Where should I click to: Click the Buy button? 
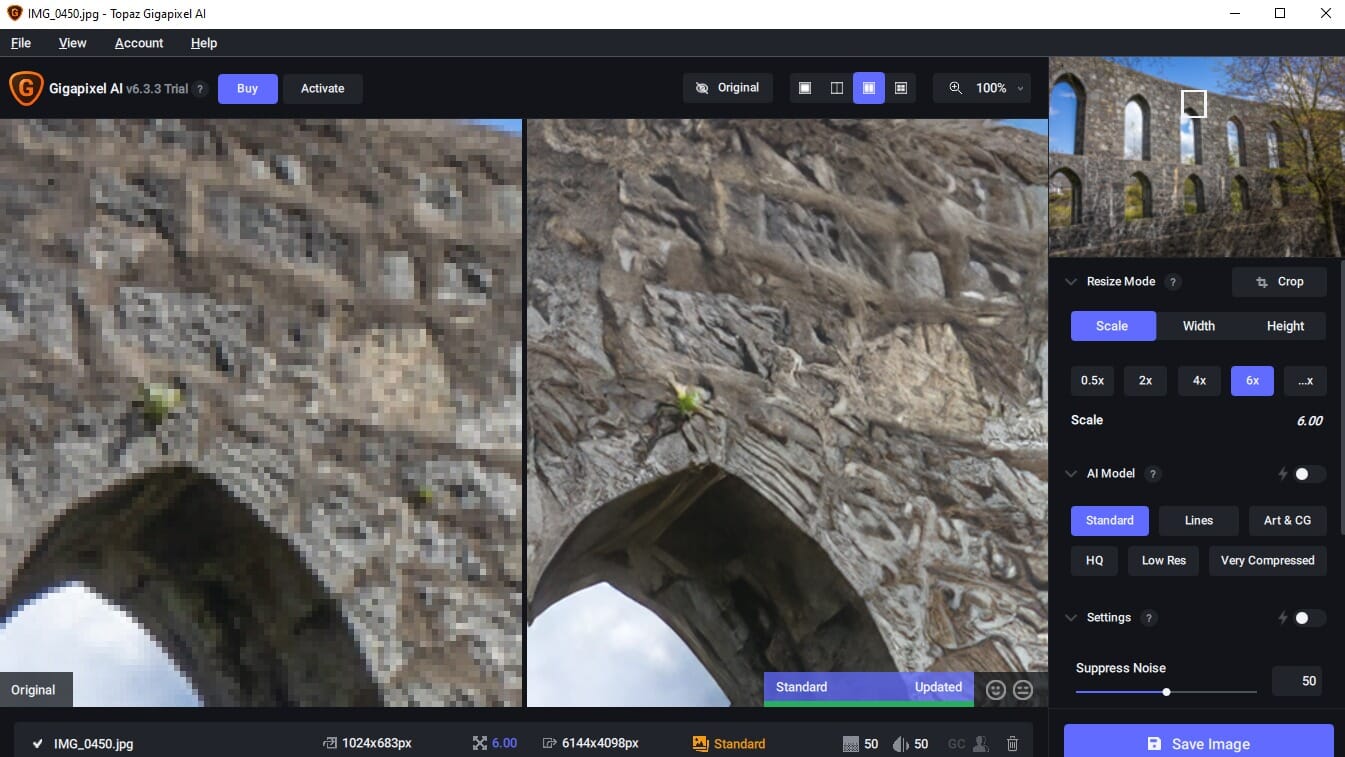[247, 88]
